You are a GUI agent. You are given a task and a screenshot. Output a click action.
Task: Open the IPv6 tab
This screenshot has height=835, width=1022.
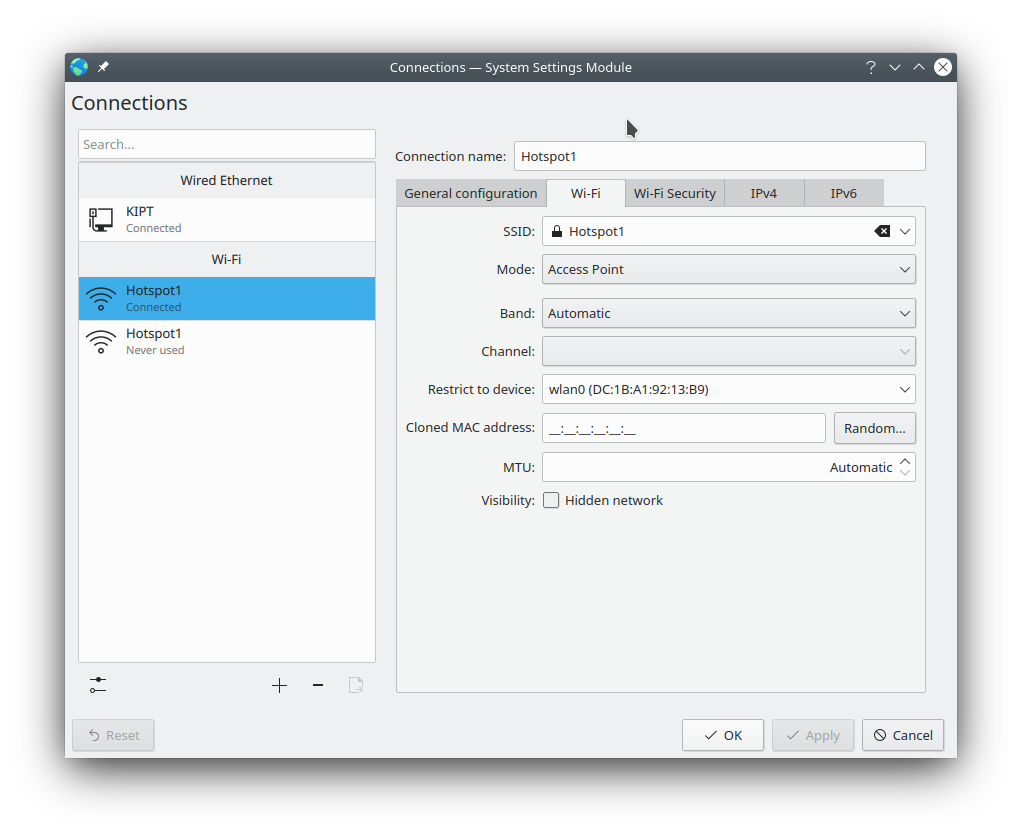click(x=843, y=194)
